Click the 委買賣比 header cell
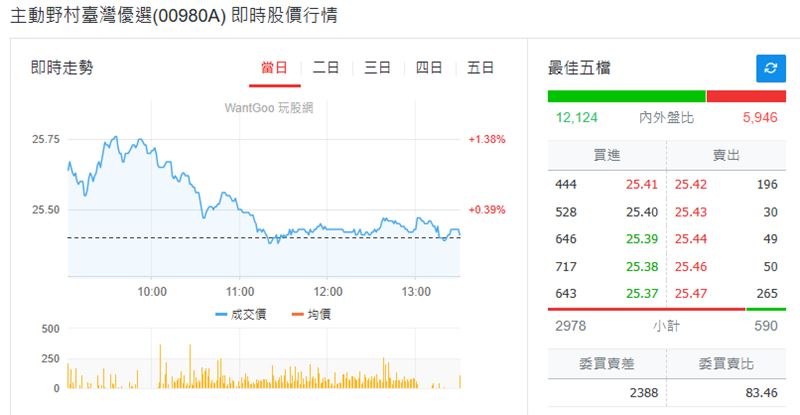 726,363
